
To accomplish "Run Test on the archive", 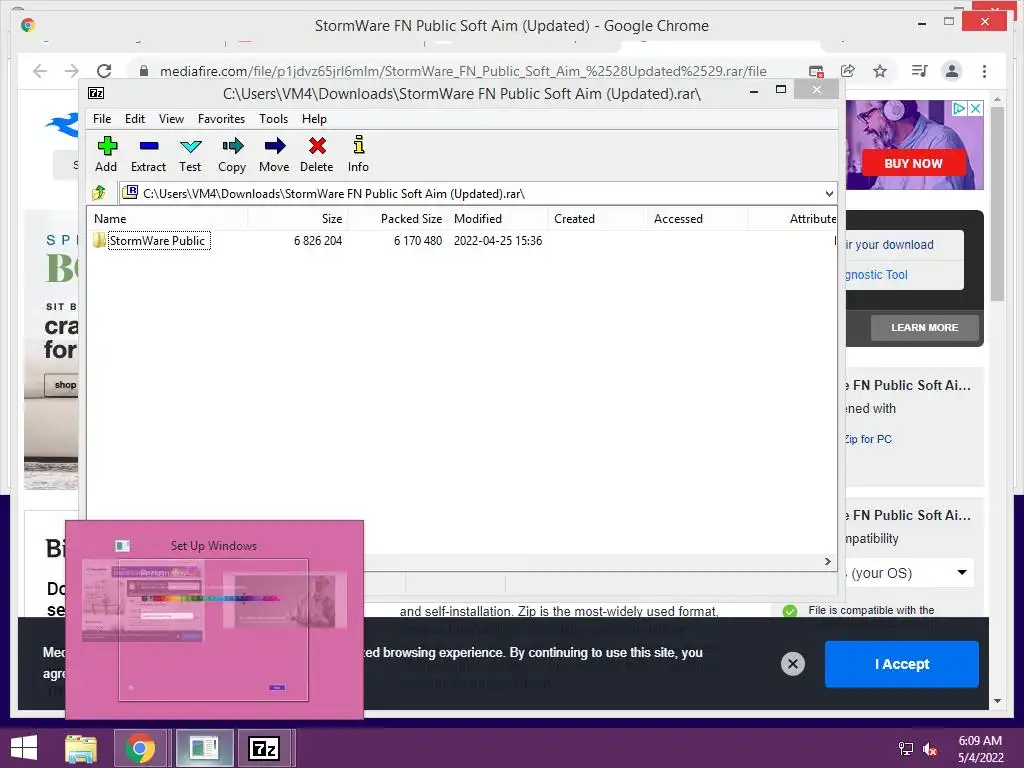I will [x=190, y=154].
